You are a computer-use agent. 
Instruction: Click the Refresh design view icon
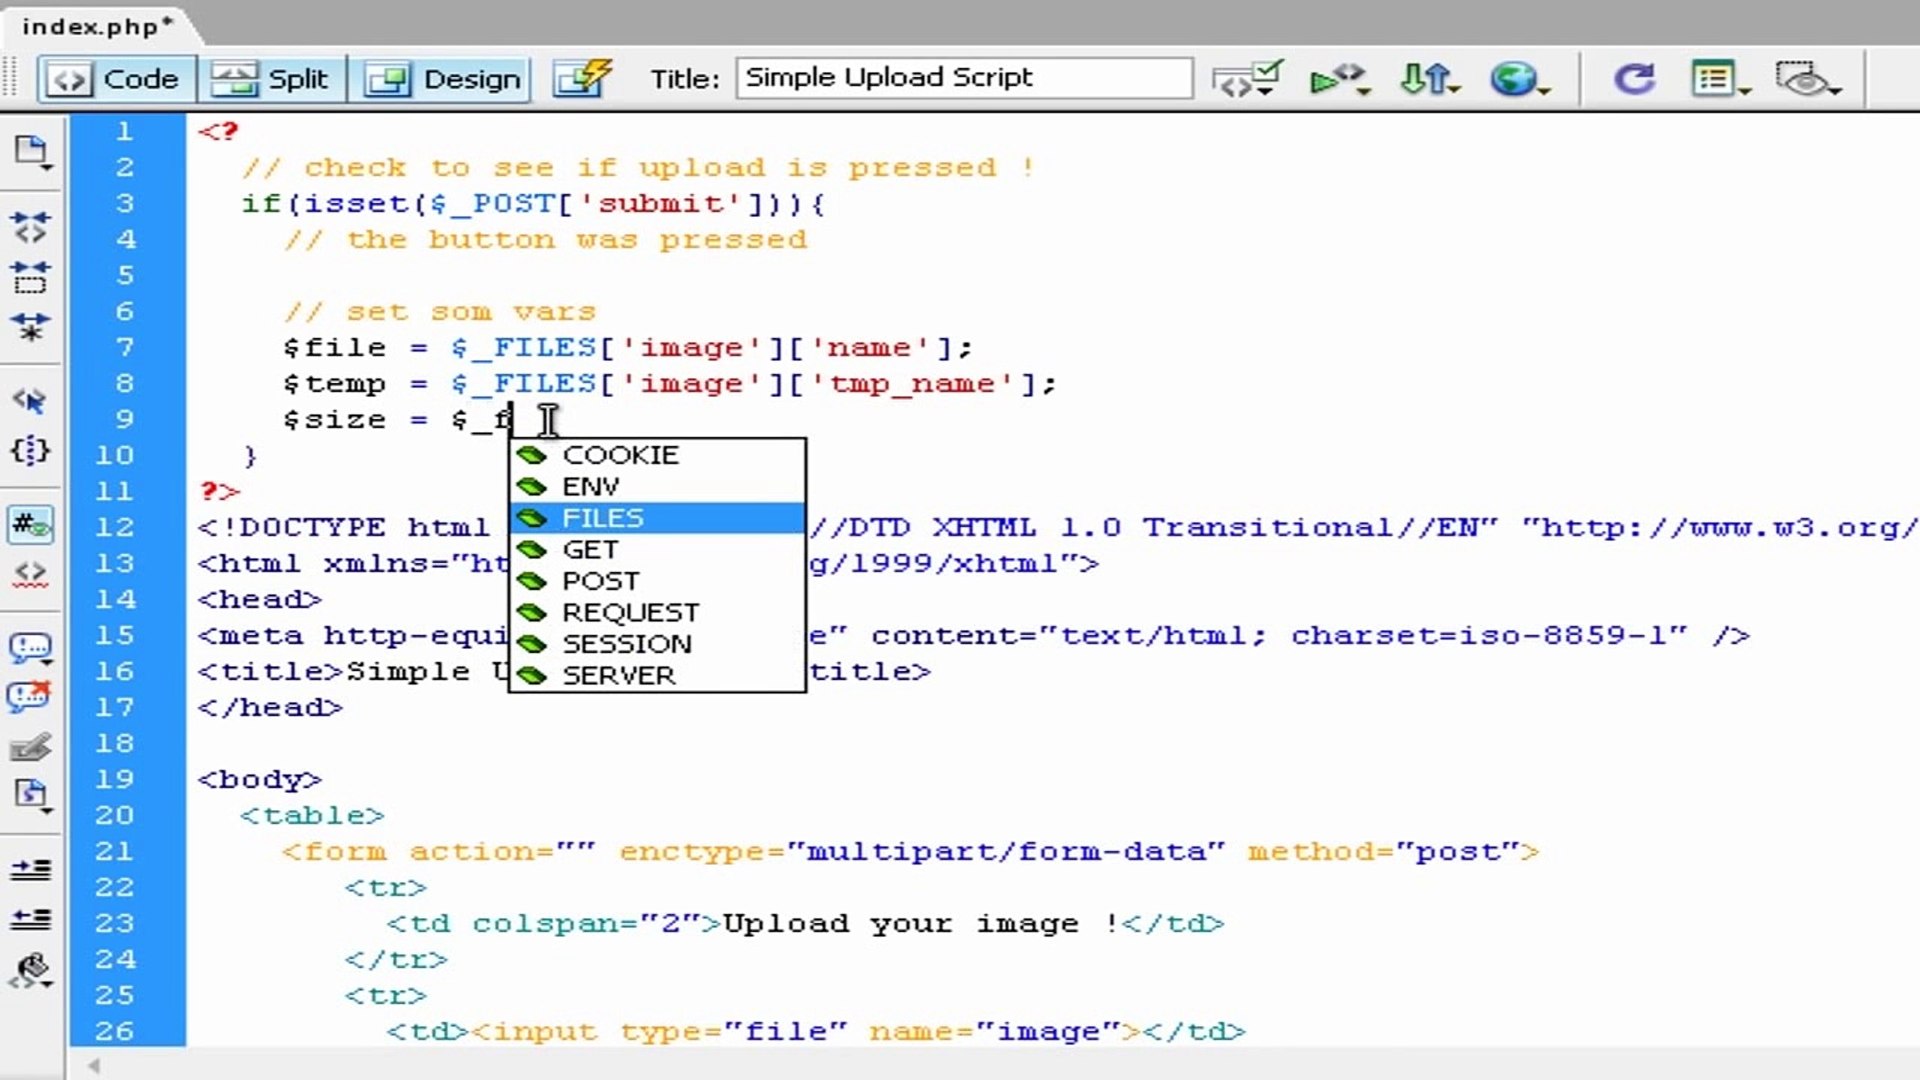pyautogui.click(x=1634, y=79)
